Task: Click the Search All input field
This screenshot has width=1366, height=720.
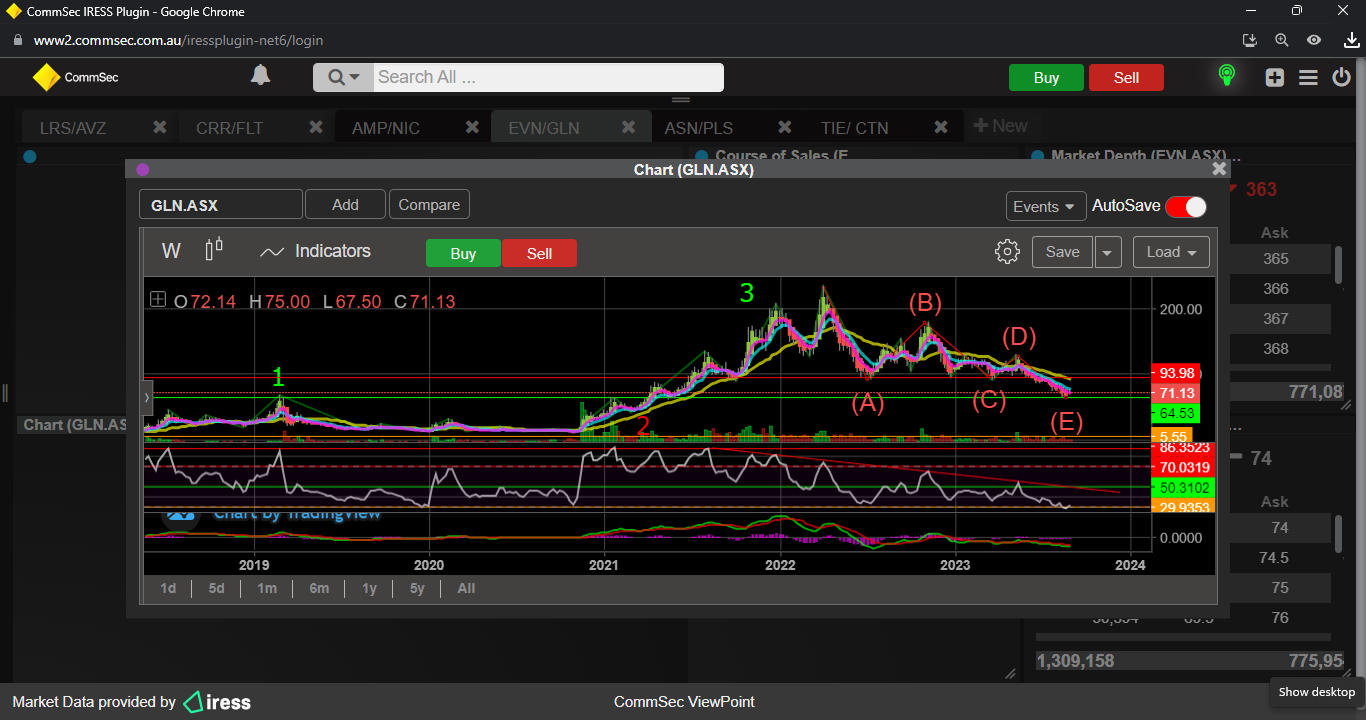Action: point(548,77)
